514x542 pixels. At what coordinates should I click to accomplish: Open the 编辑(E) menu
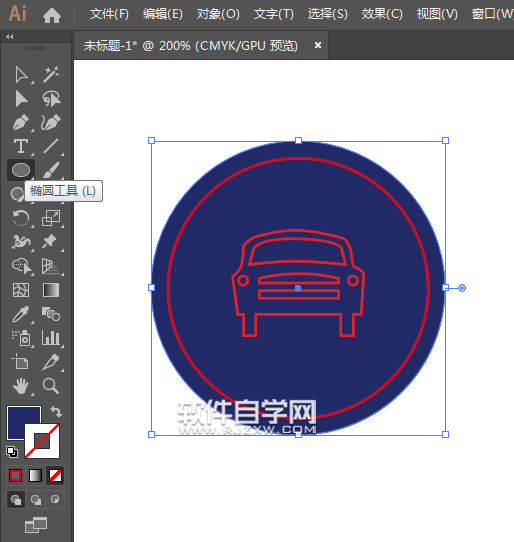(163, 14)
